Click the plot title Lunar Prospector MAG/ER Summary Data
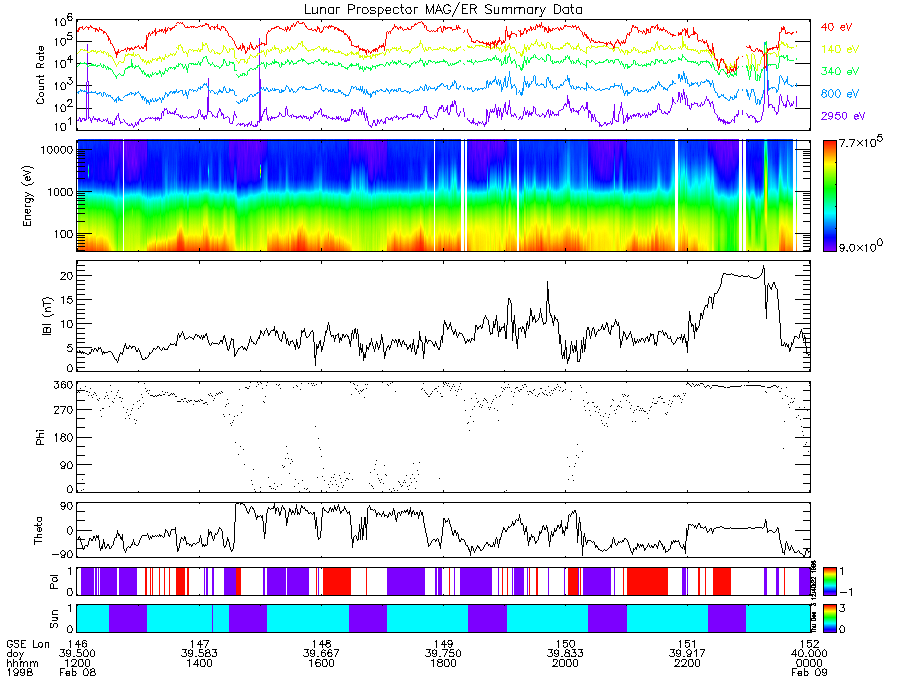This screenshot has height=700, width=900. [443, 9]
